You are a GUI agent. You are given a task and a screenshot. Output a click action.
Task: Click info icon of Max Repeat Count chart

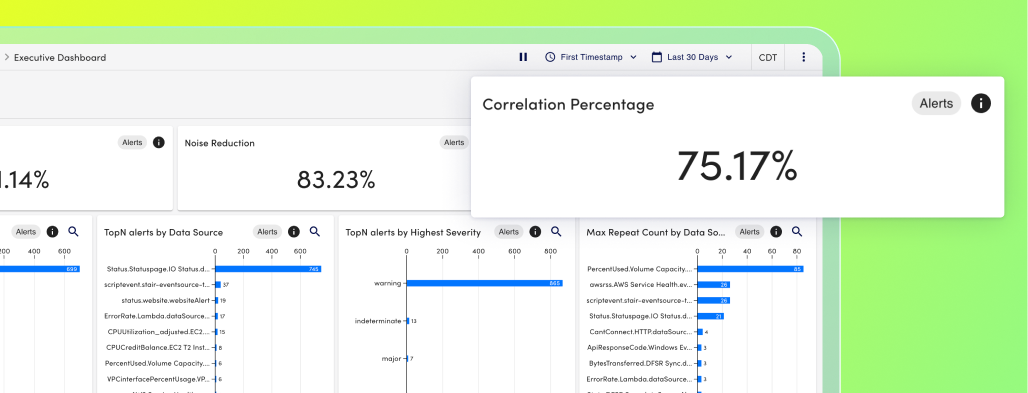tap(776, 232)
